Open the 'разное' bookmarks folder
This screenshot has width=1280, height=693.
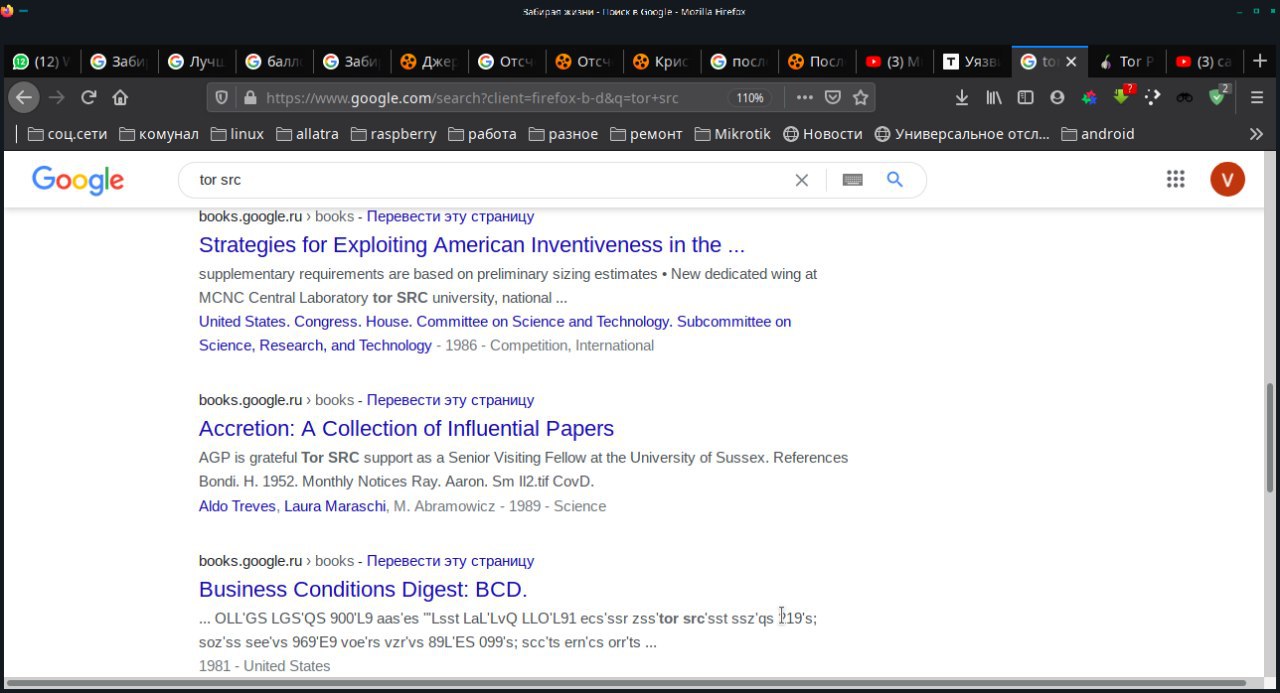tap(563, 133)
